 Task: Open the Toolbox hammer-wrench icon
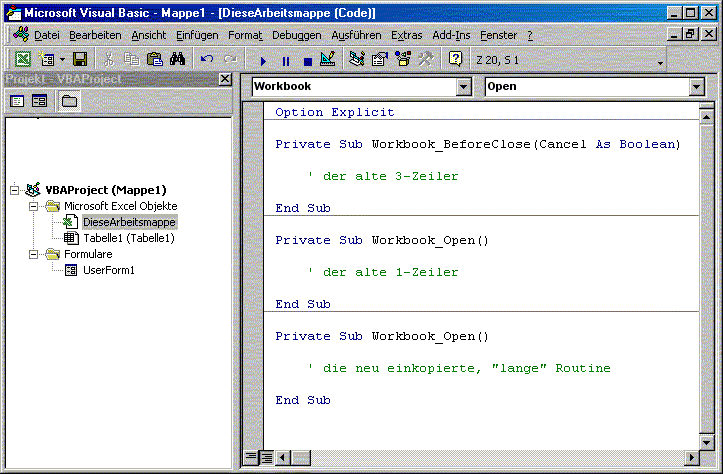[426, 59]
